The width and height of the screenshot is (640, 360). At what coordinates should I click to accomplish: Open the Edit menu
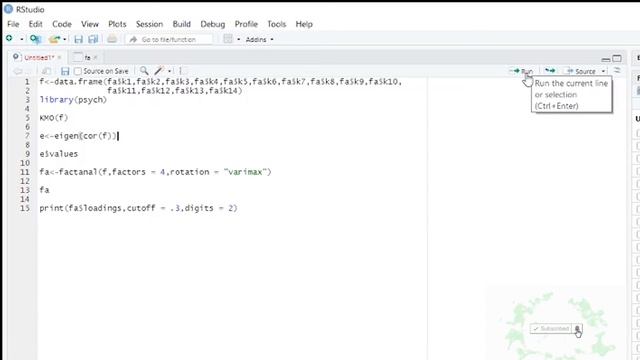coord(36,24)
